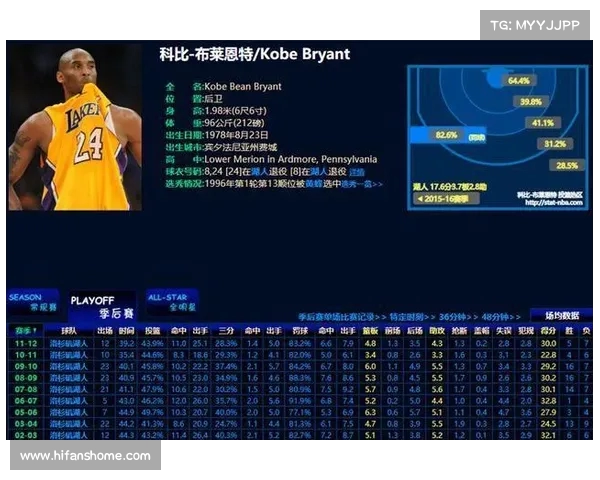The image size is (600, 480).
Task: Select the 28.5% shot zone label
Action: tap(567, 165)
